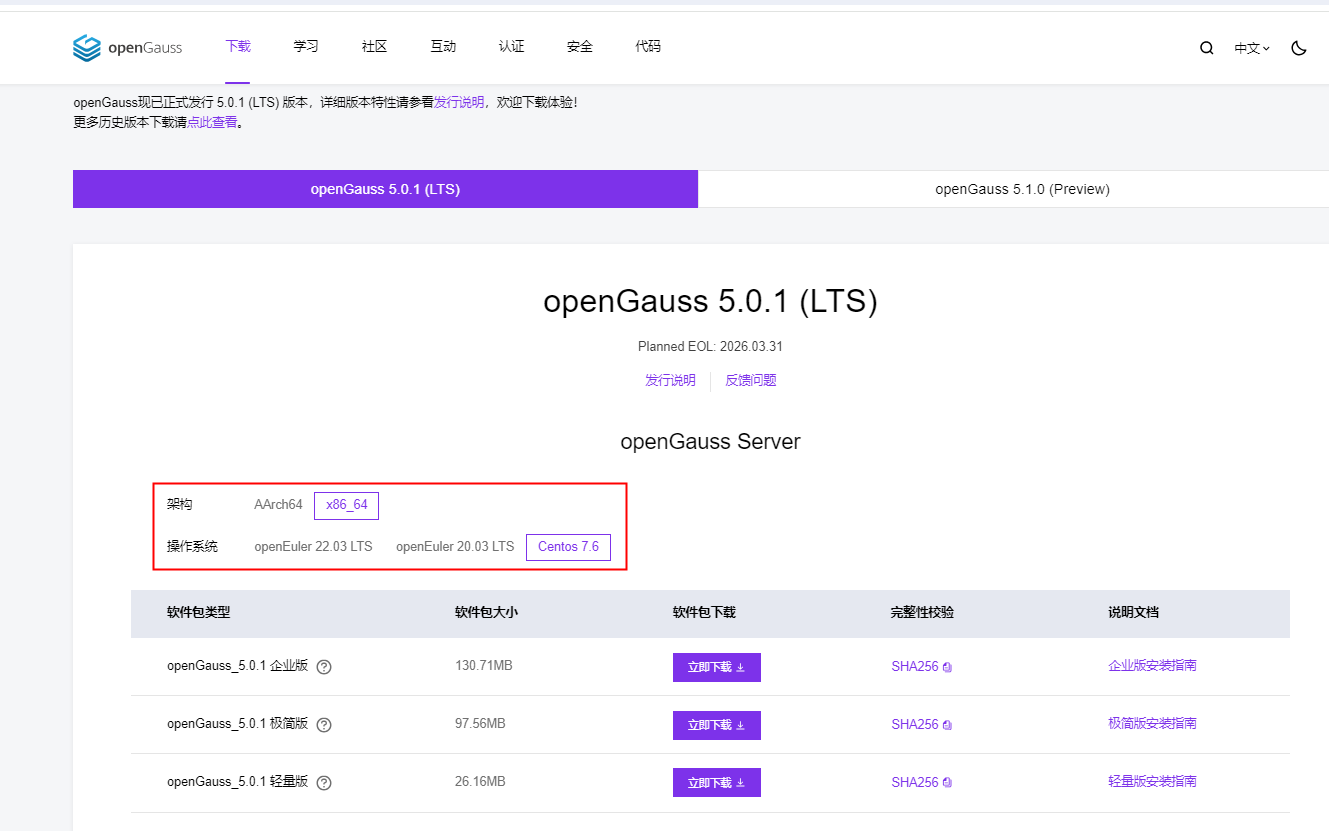1329x831 pixels.
Task: Switch to openGauss 5.0.1 (LTS) tab
Action: click(x=385, y=189)
